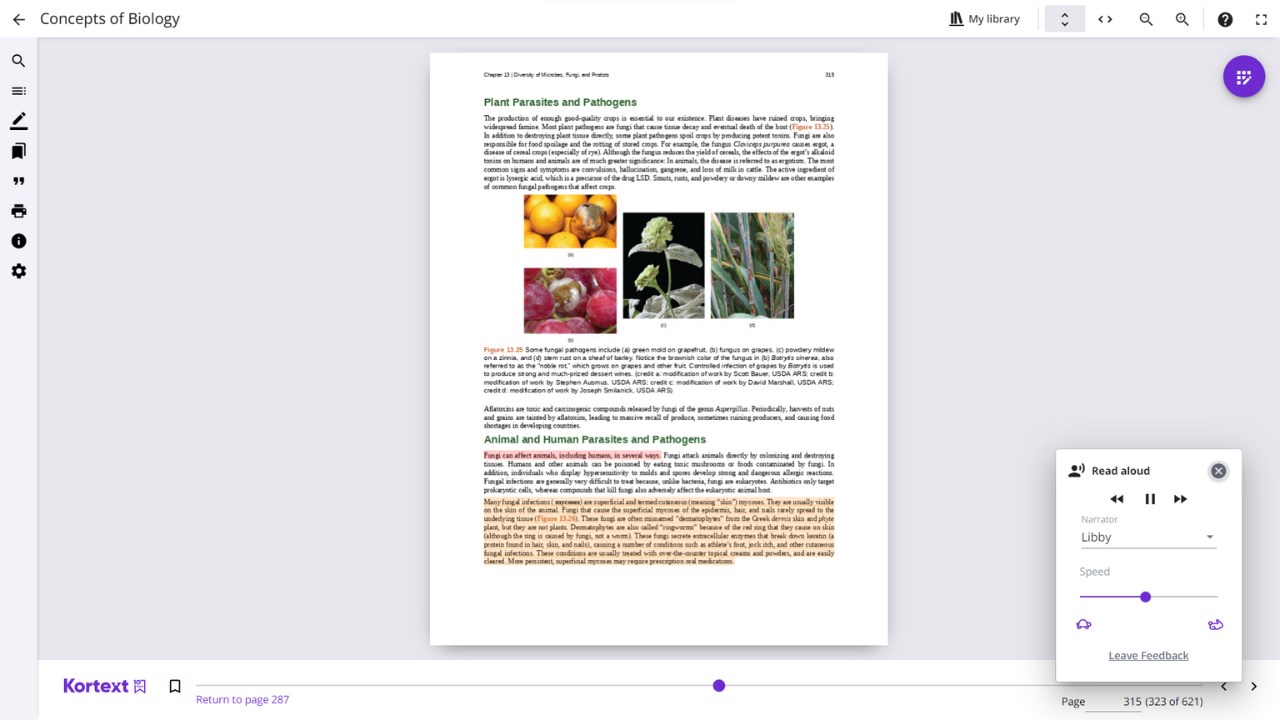
Task: Toggle vertical scroll mode icon
Action: (x=1065, y=19)
